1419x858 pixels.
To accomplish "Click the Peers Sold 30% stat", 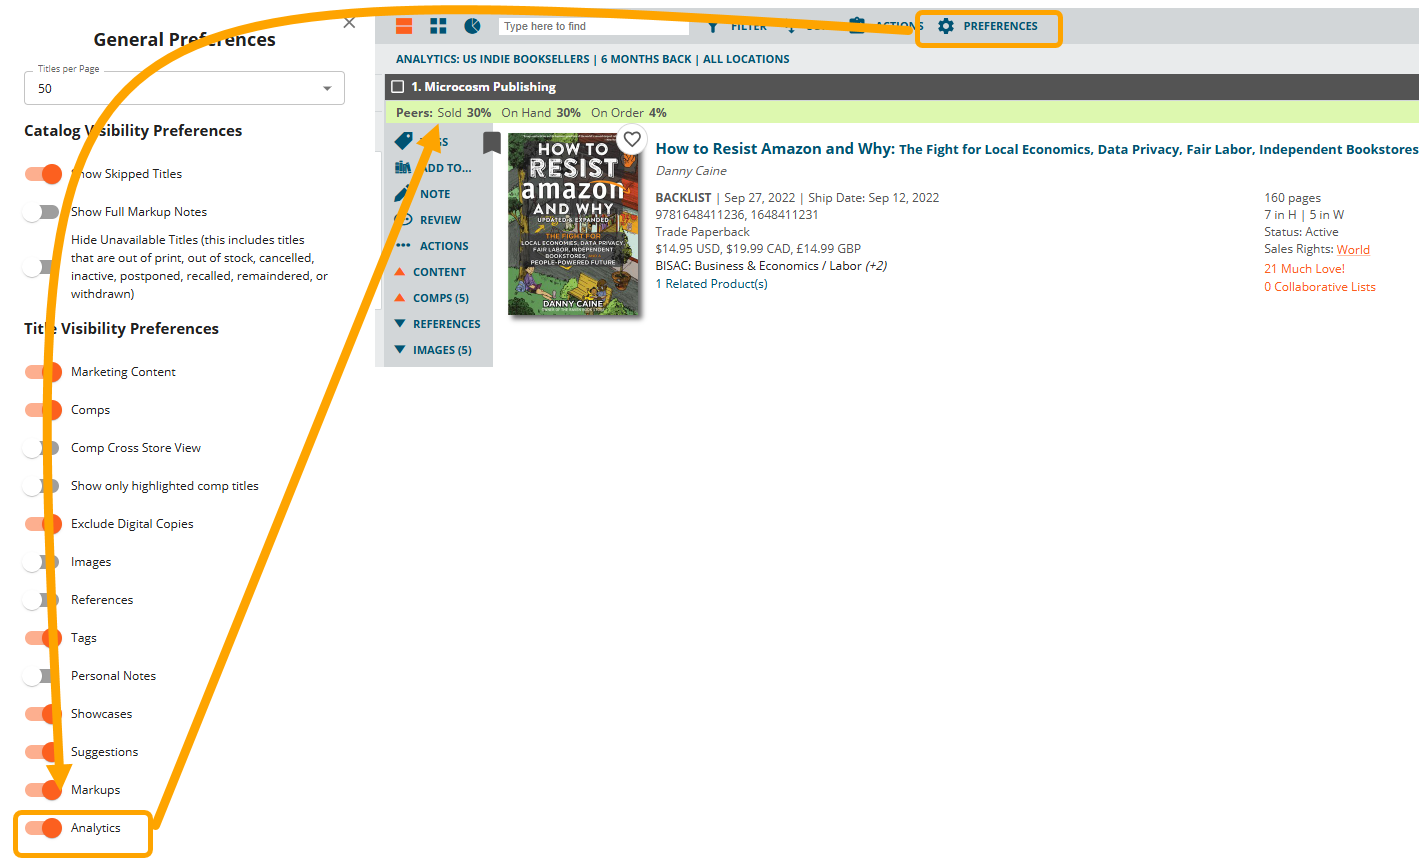I will click(464, 113).
